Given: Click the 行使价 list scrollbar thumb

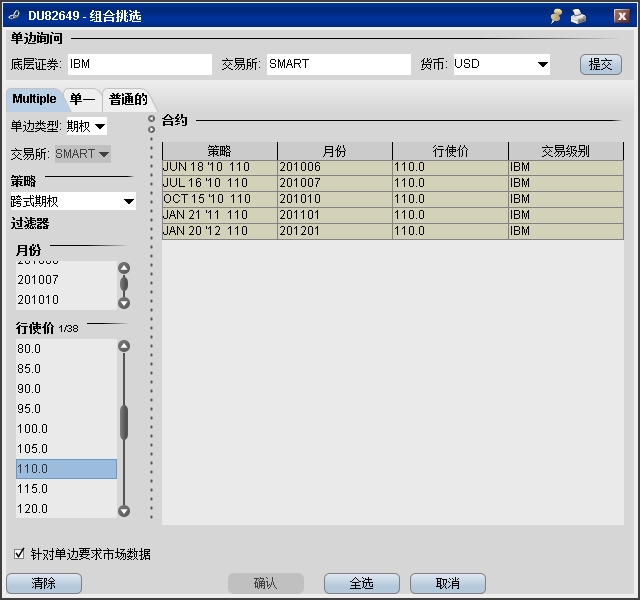Looking at the screenshot, I should (124, 422).
